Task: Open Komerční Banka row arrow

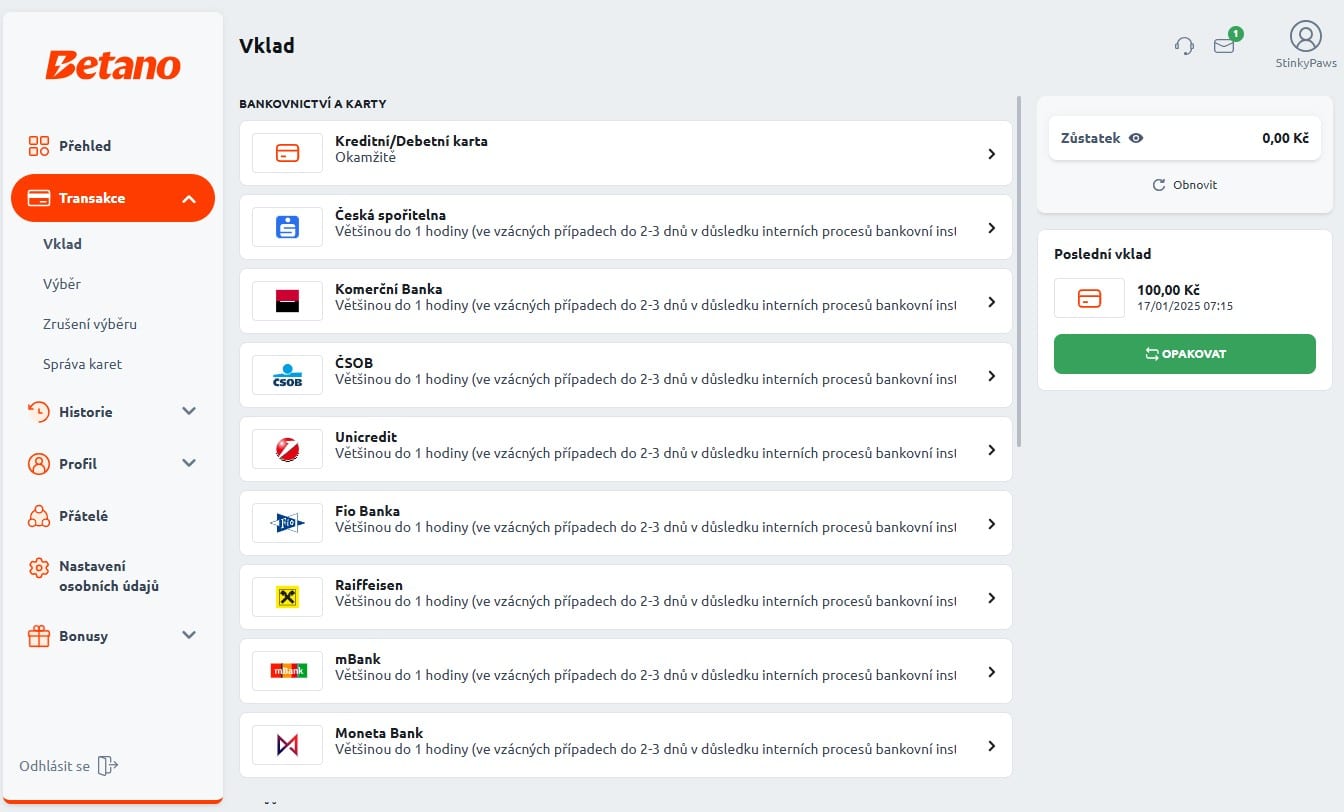Action: [992, 302]
